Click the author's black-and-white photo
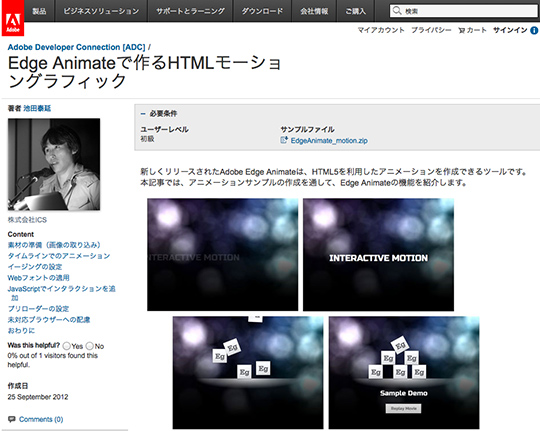The image size is (540, 431). click(x=54, y=164)
